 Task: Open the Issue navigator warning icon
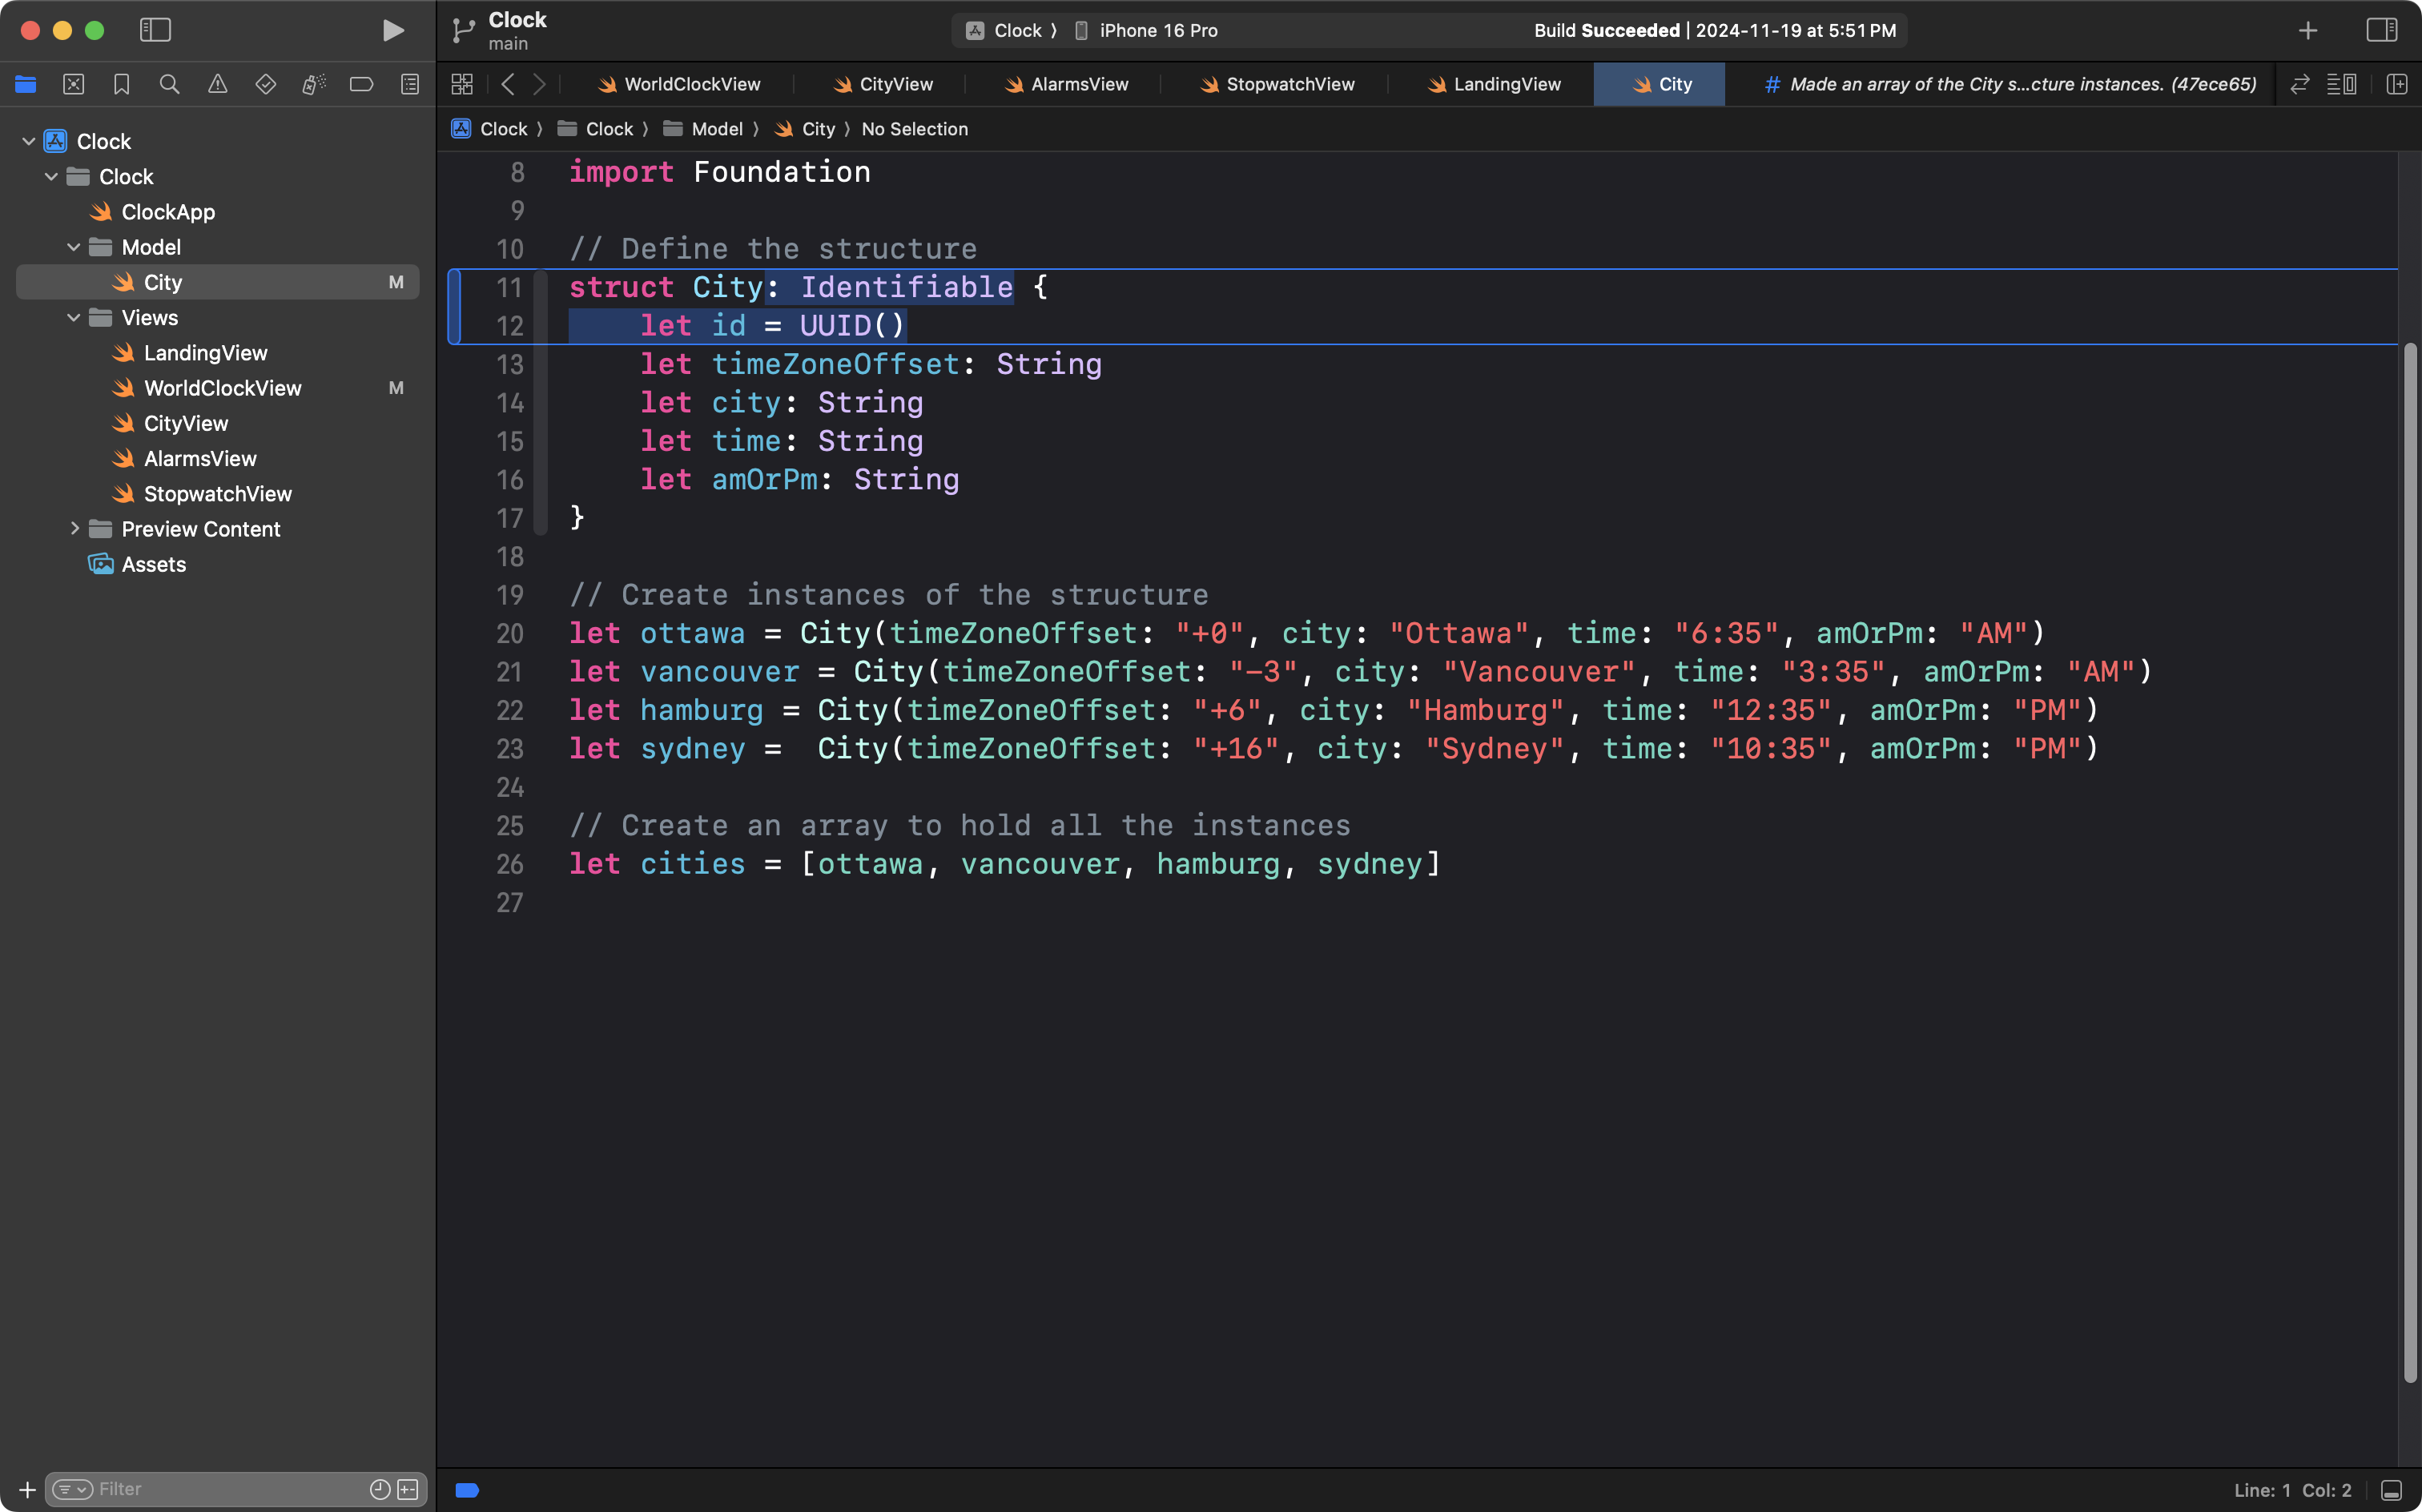point(217,84)
